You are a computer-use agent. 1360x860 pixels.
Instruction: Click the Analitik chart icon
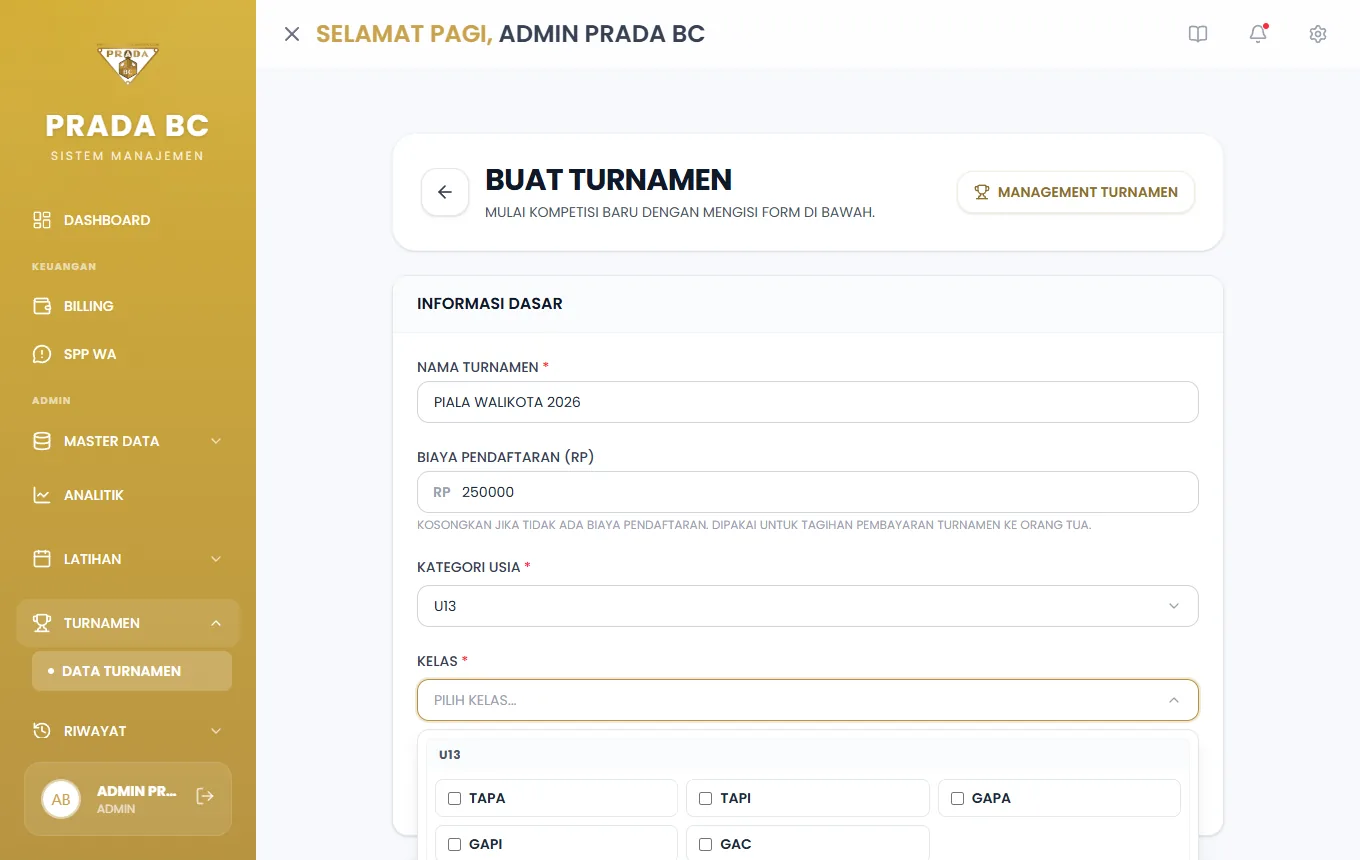click(42, 495)
